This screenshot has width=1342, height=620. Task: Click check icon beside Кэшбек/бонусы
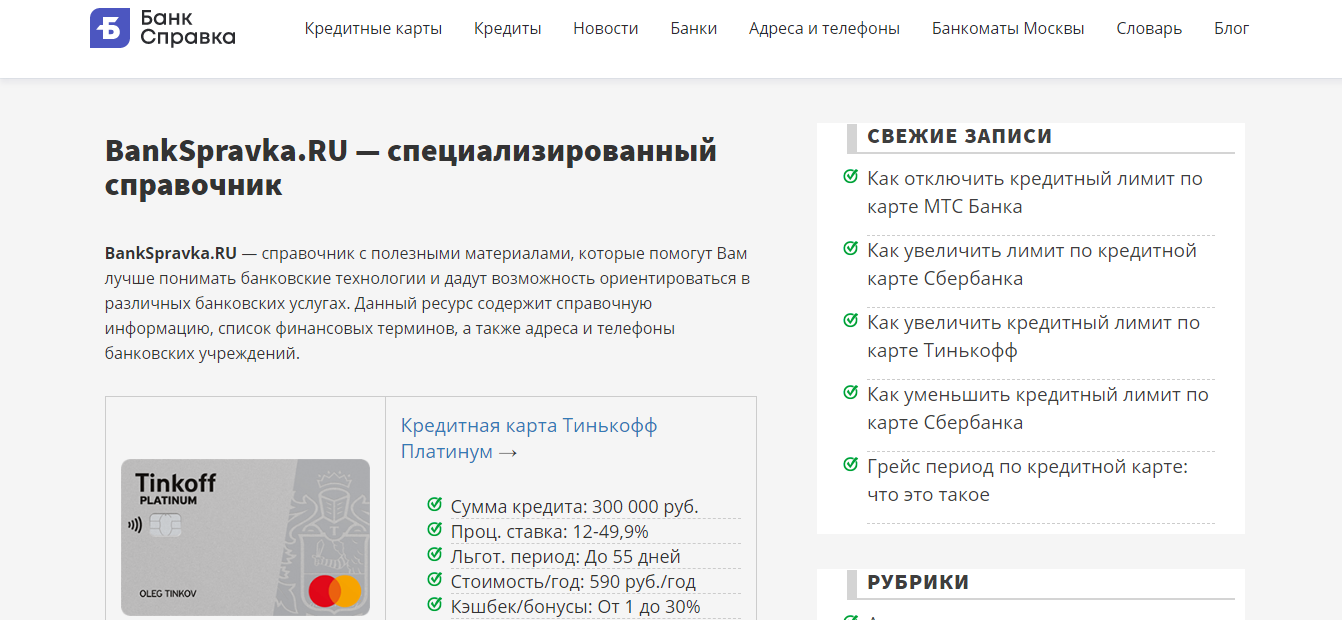434,605
